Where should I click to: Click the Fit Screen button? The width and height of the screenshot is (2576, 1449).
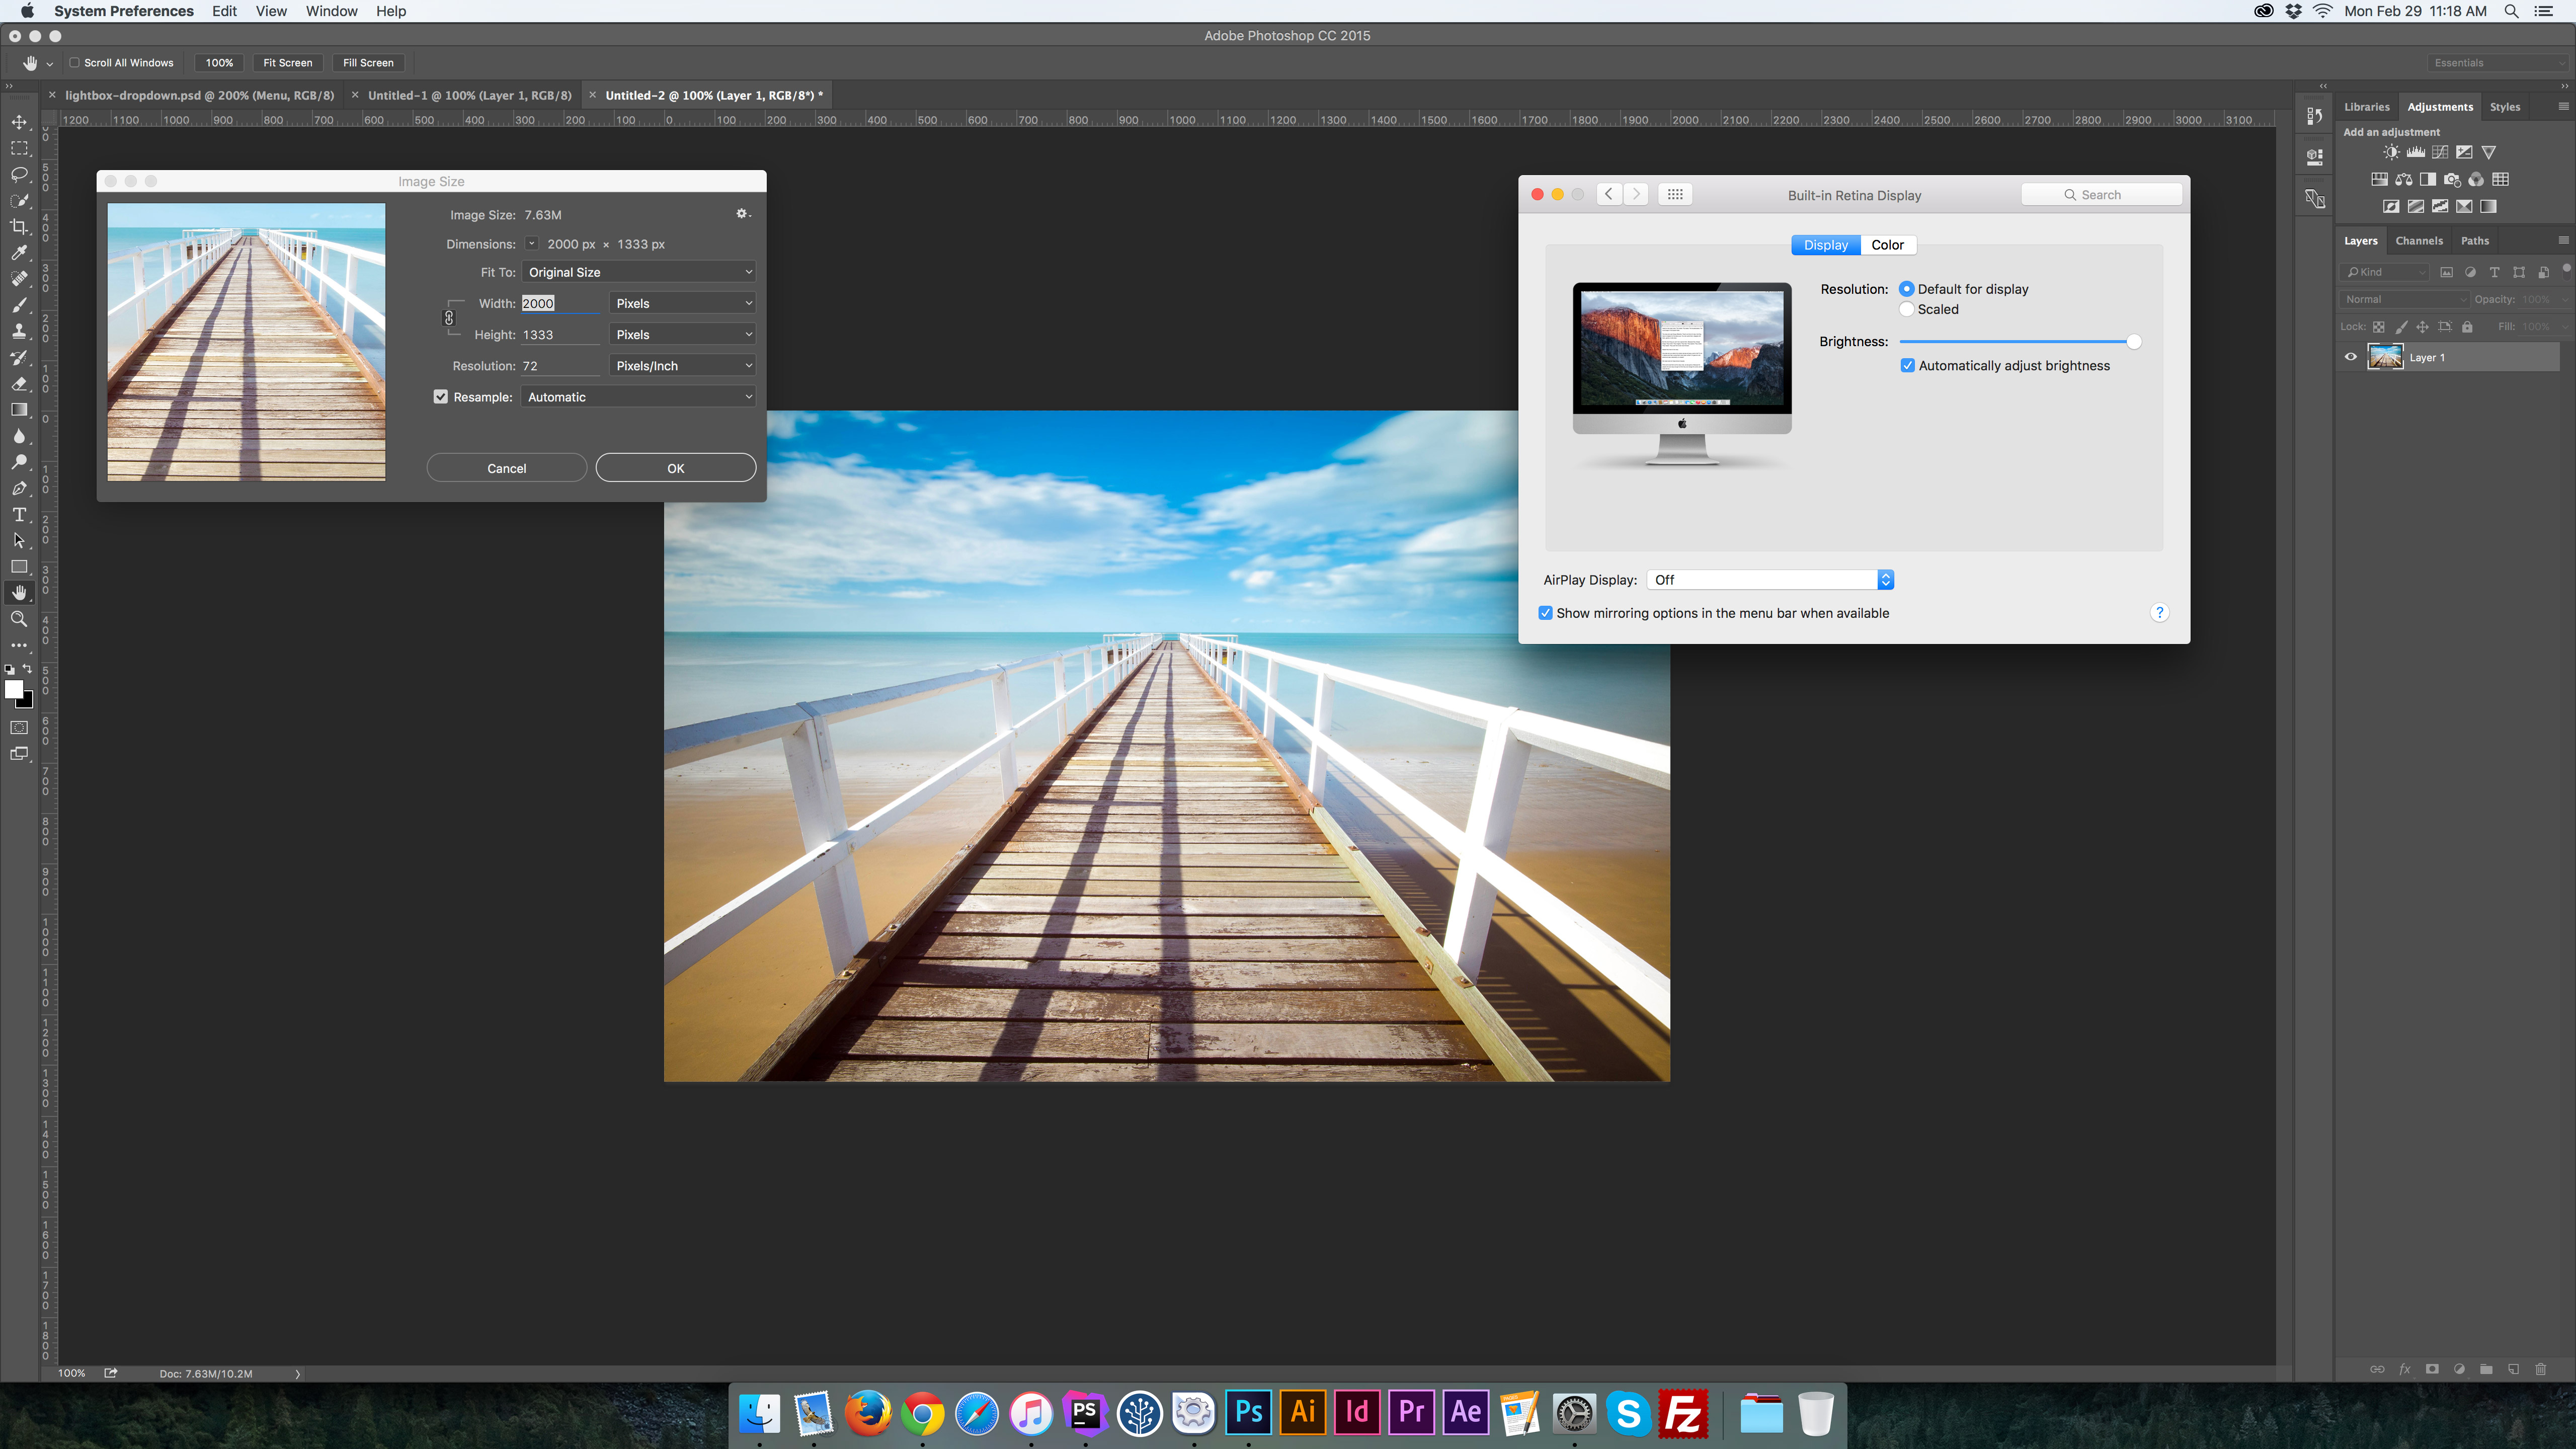point(287,62)
